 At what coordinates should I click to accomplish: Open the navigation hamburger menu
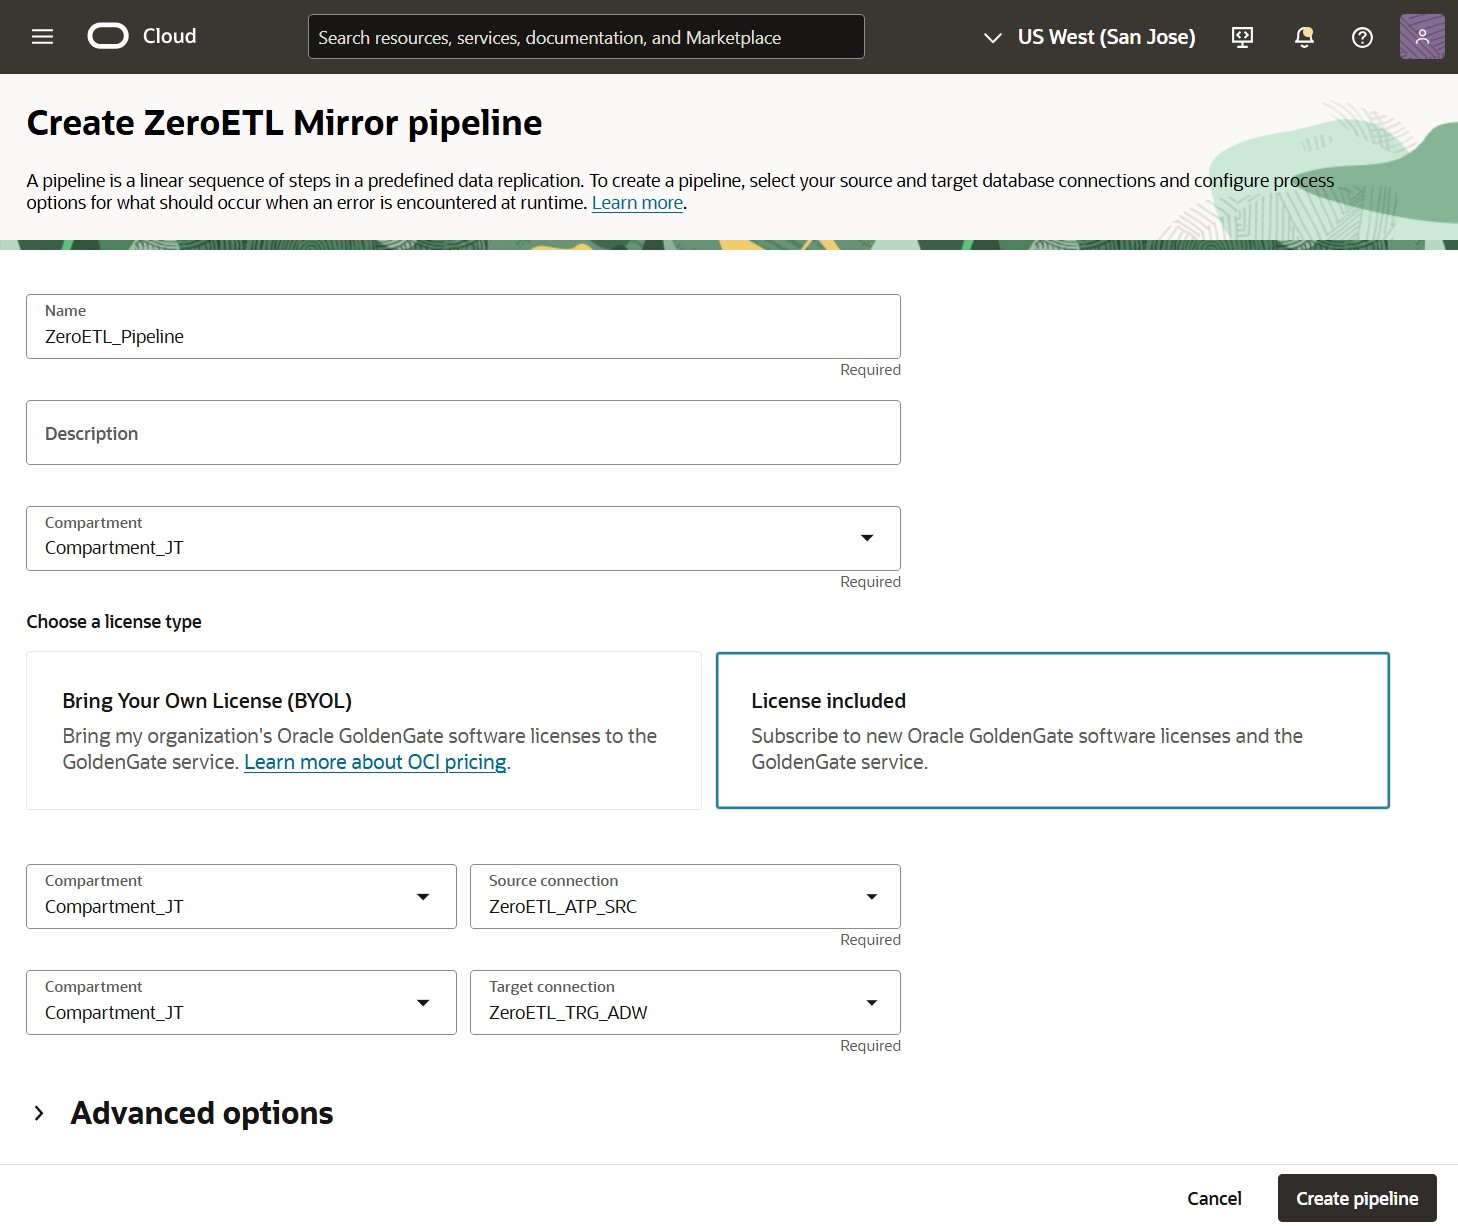(x=42, y=36)
